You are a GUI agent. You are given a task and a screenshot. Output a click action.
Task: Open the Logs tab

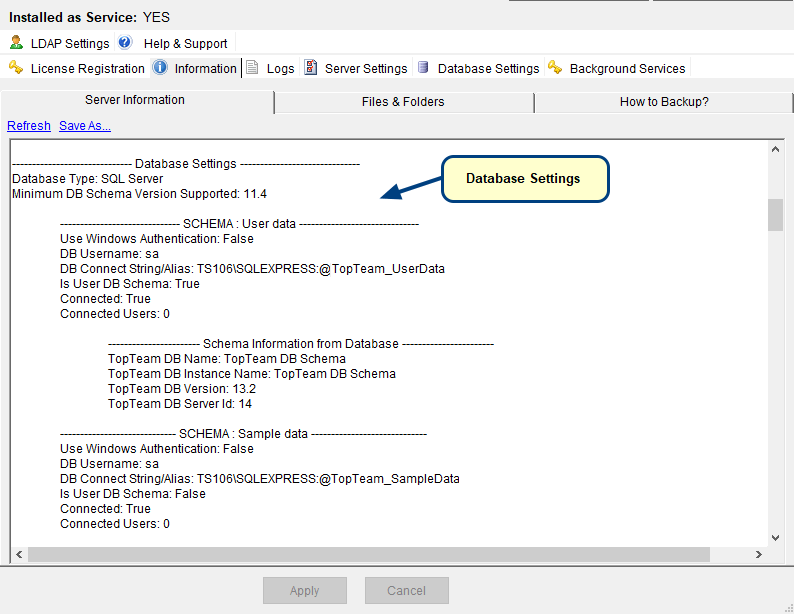[x=281, y=68]
